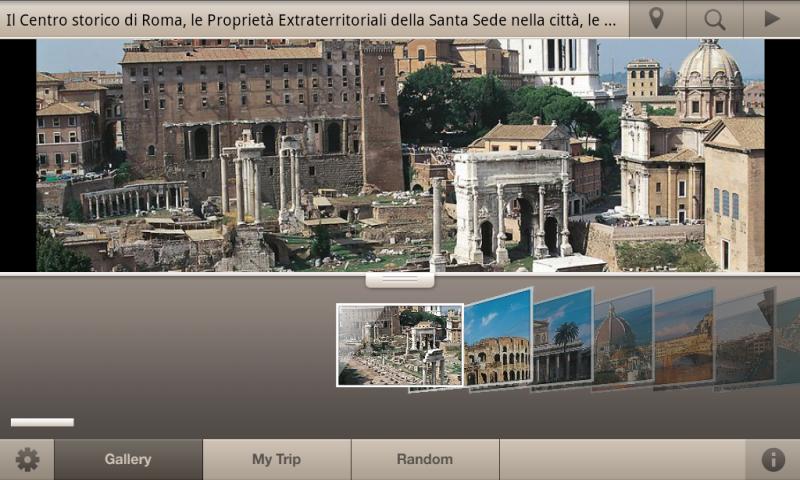Choose the Florence cathedral dome thumbnail
Viewport: 800px width, 480px height.
[x=623, y=340]
